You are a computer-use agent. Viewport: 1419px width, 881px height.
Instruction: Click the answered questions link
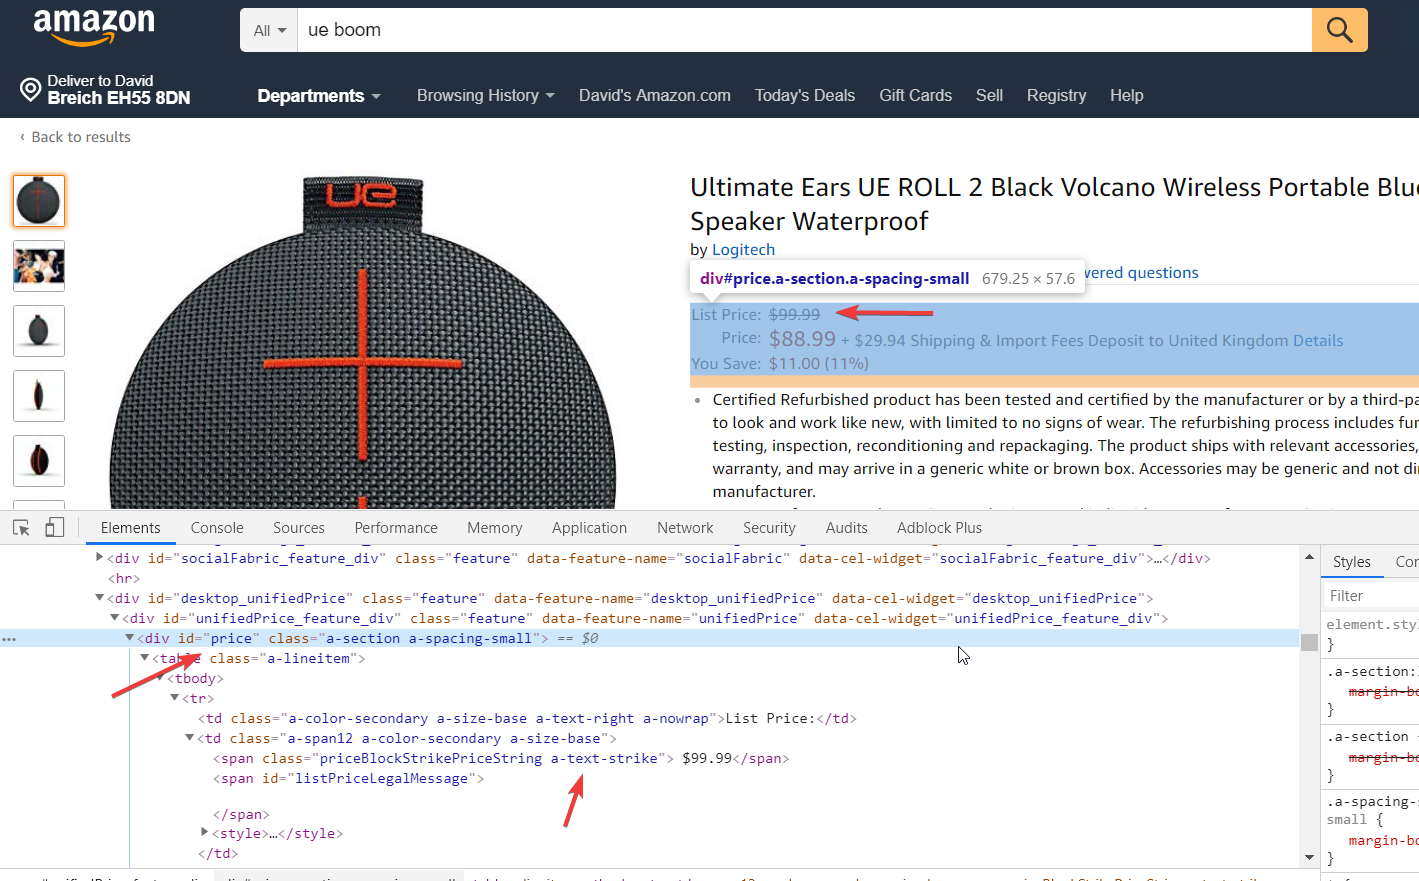tap(1141, 273)
